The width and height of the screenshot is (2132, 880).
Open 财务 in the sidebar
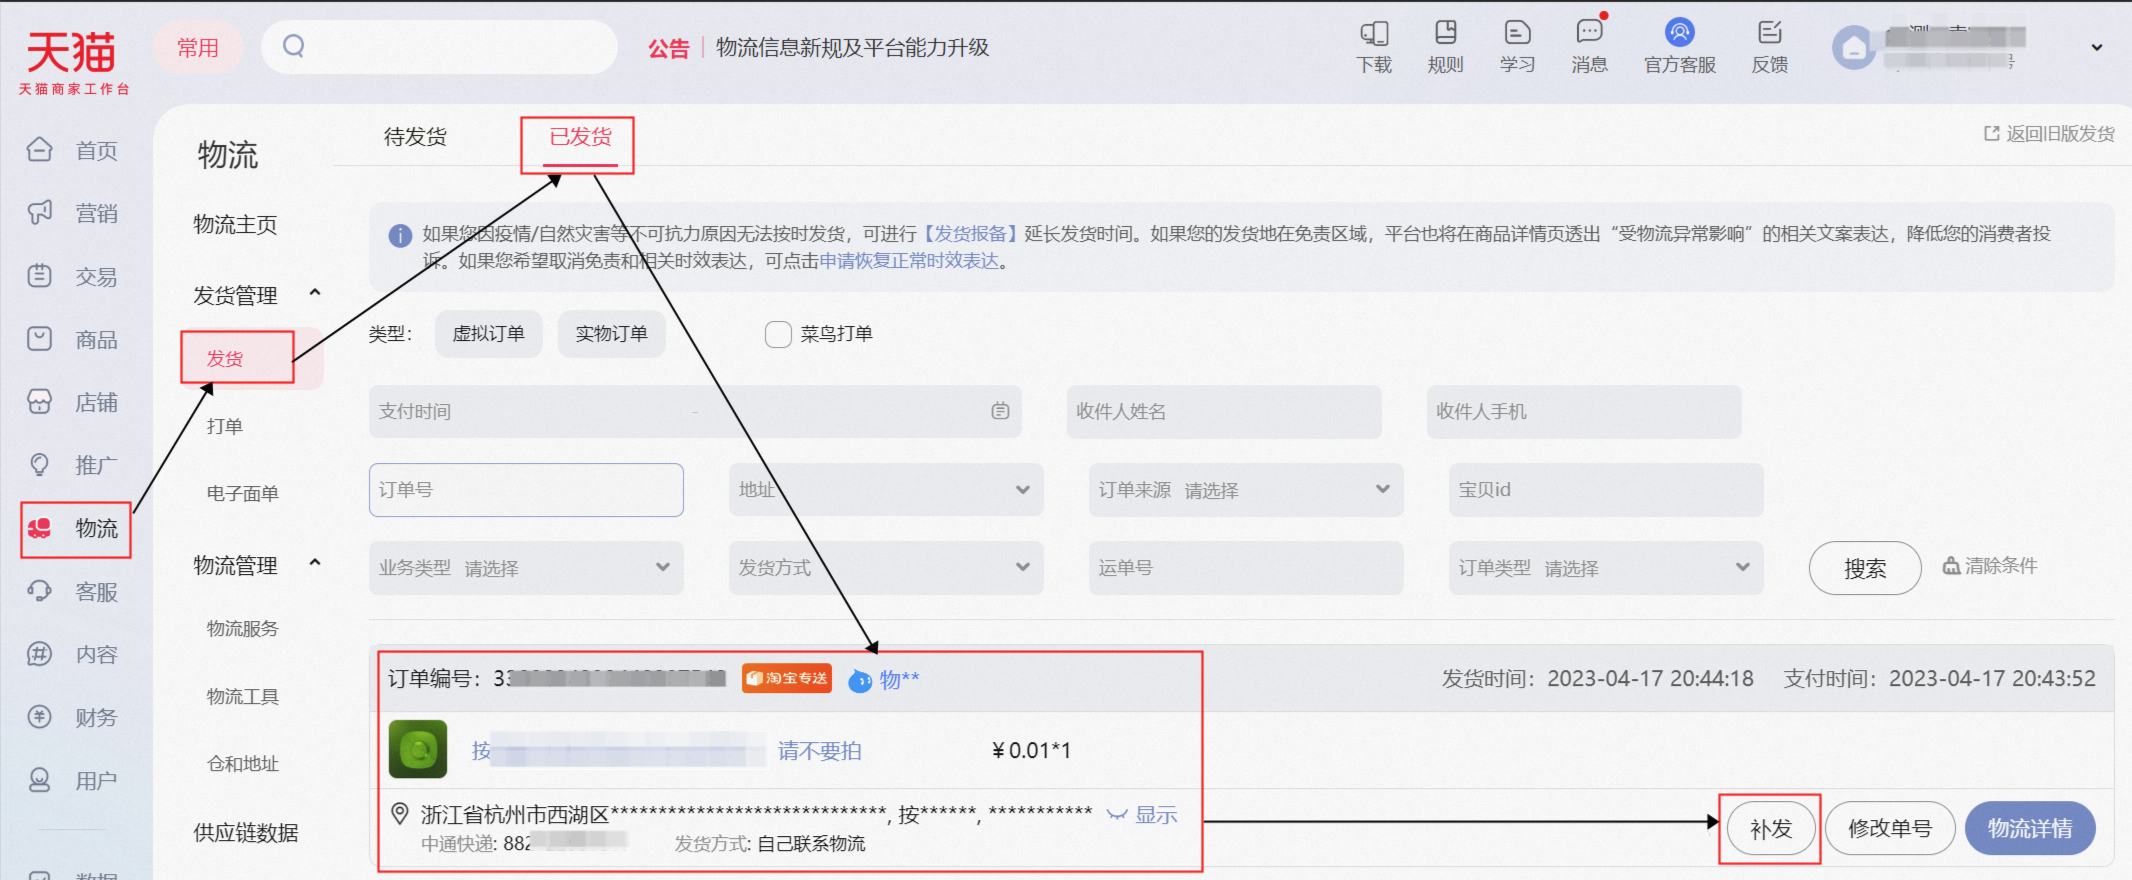[x=74, y=717]
